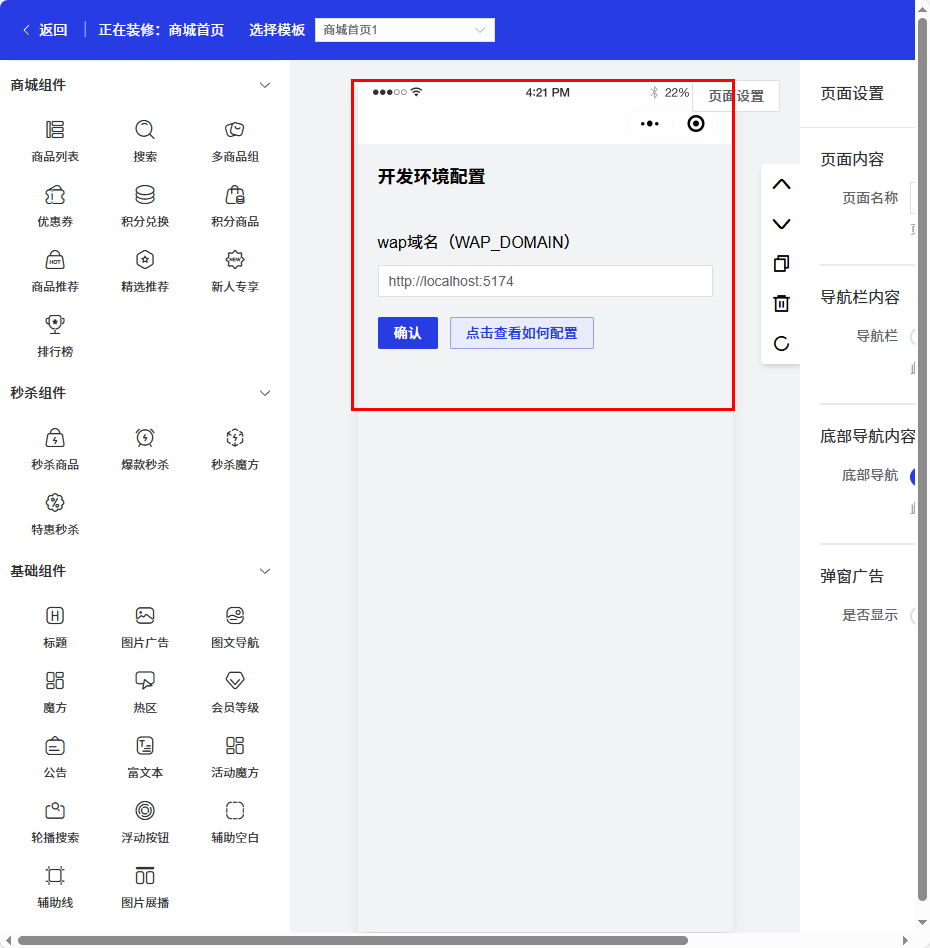Select the 富文本 rich text component
The width and height of the screenshot is (930, 948).
tap(145, 757)
